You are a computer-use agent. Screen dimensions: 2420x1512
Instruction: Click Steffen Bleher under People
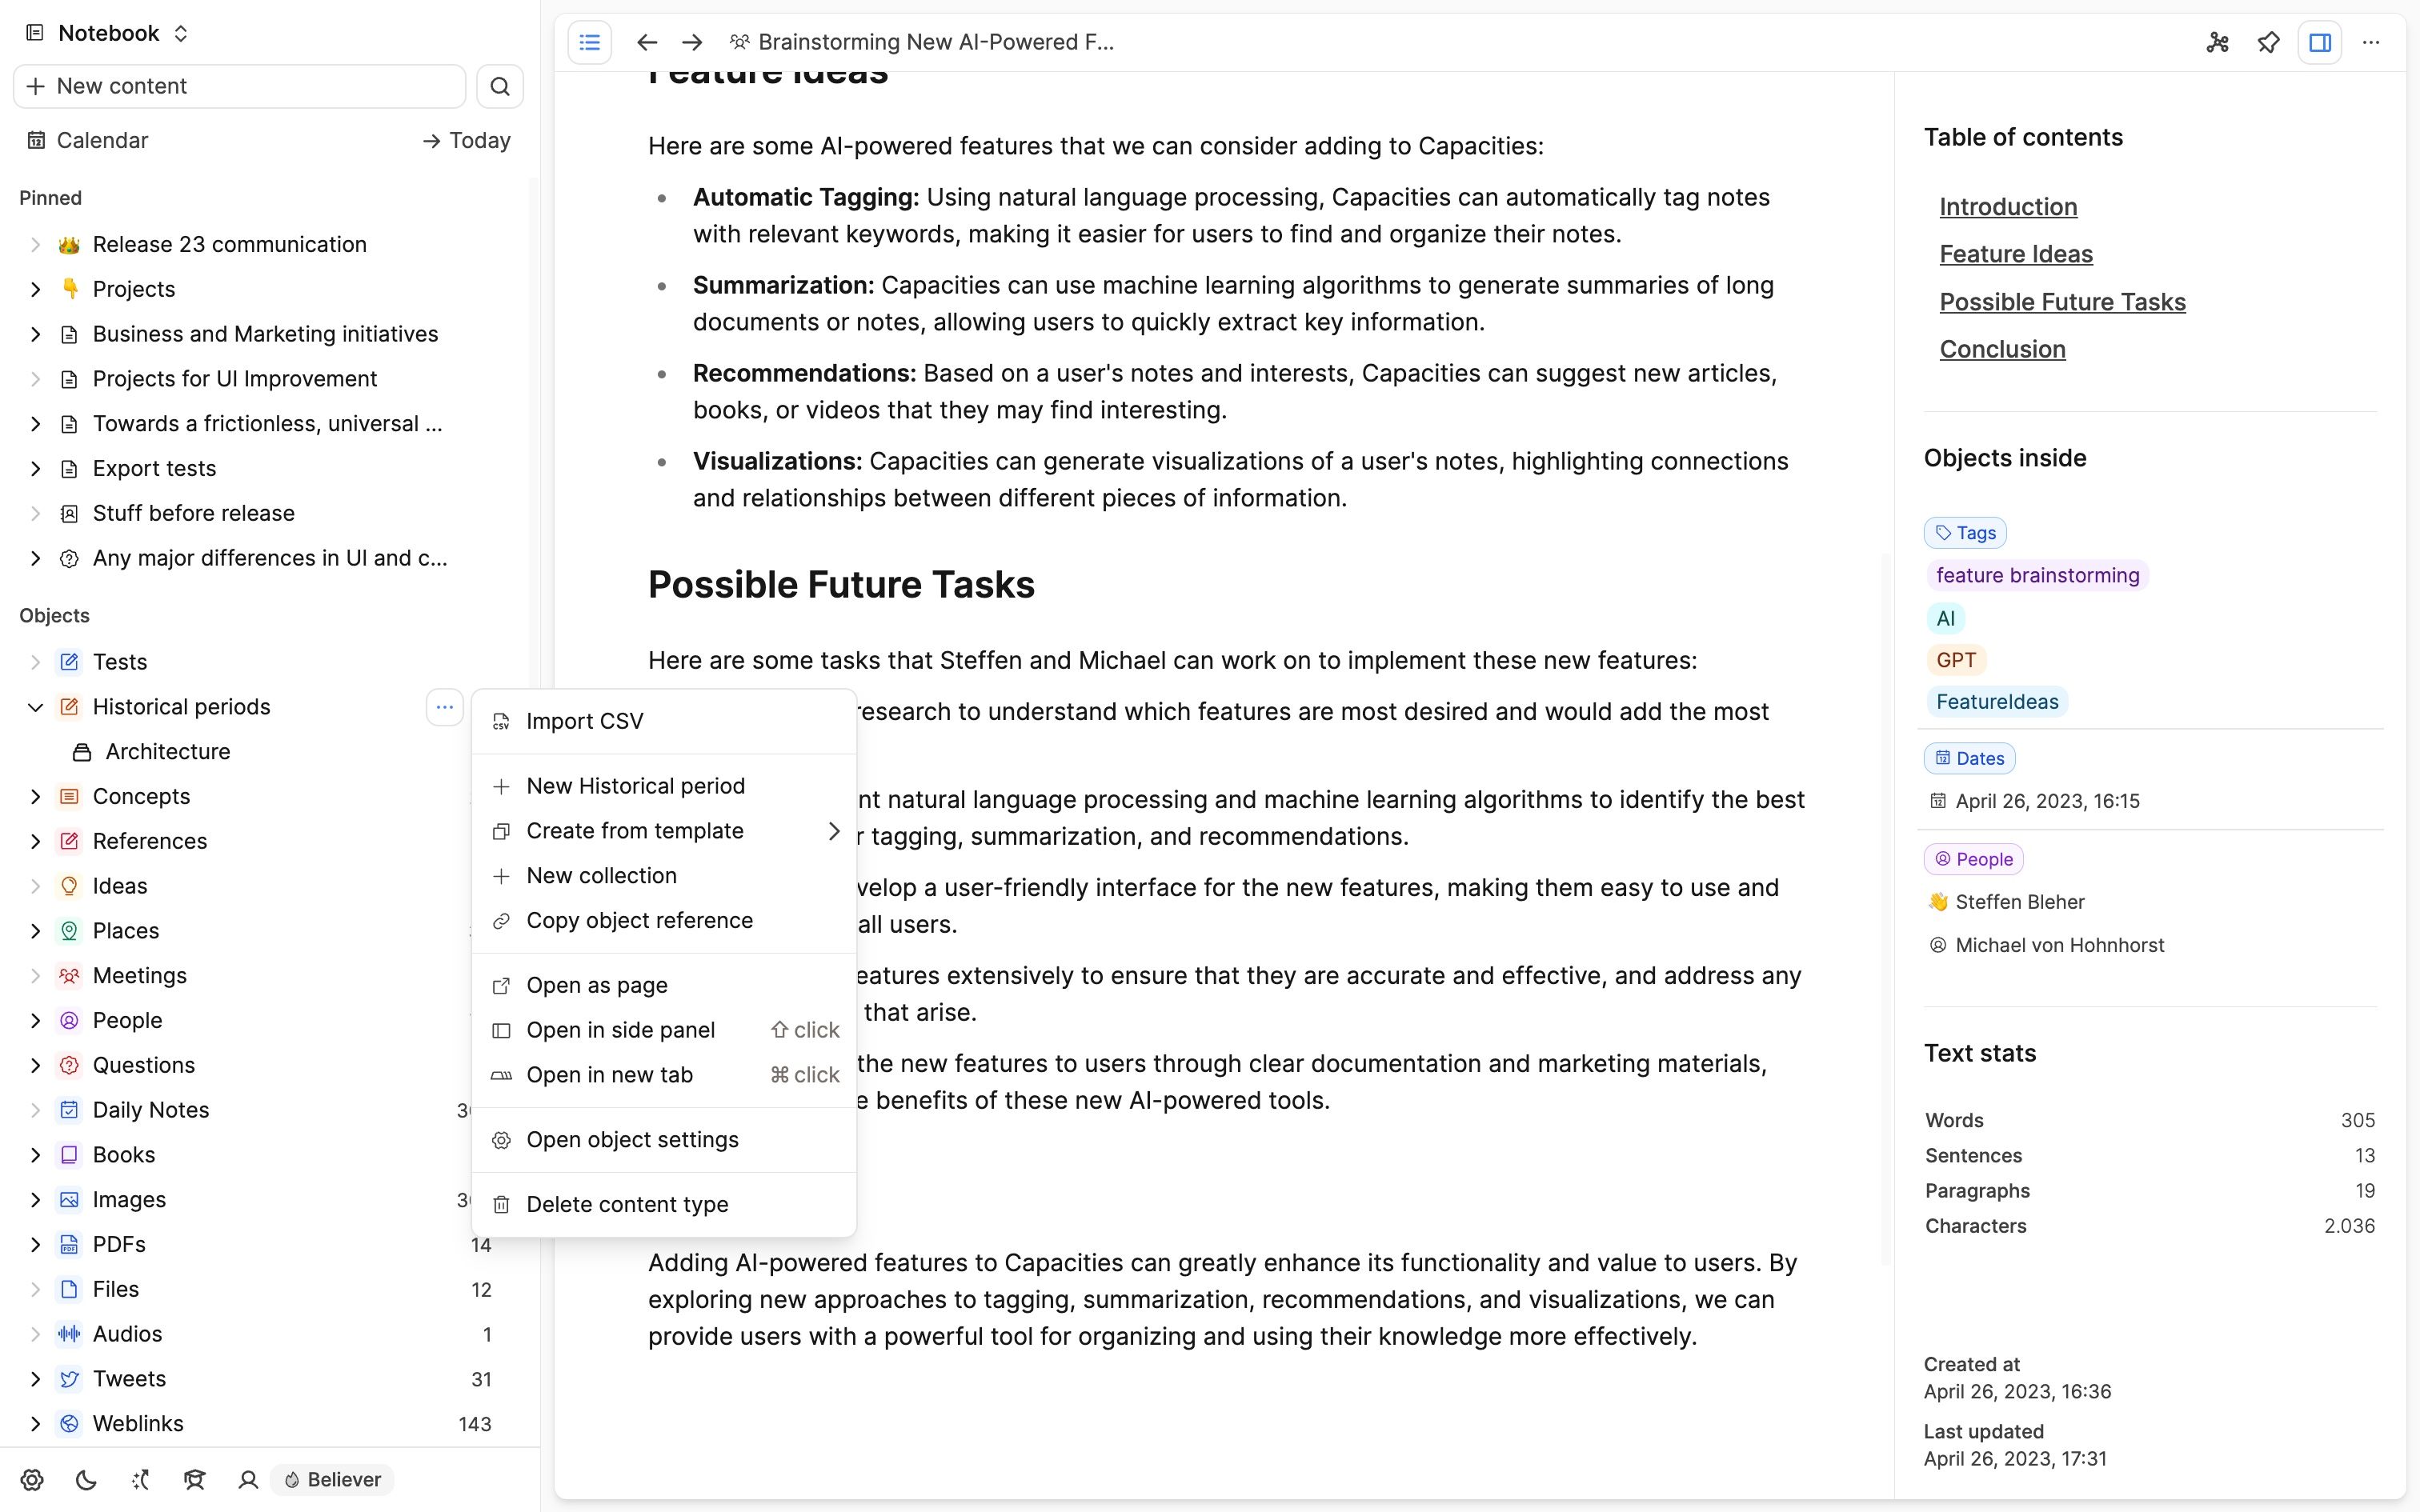[2018, 901]
